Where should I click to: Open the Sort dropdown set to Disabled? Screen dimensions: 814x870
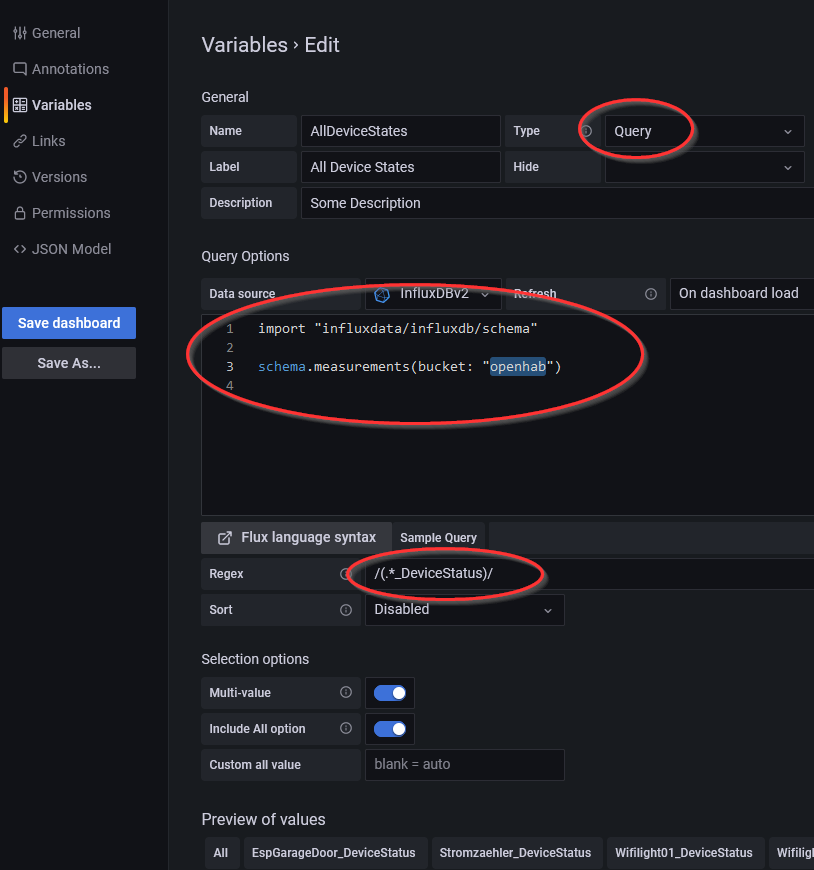point(464,610)
